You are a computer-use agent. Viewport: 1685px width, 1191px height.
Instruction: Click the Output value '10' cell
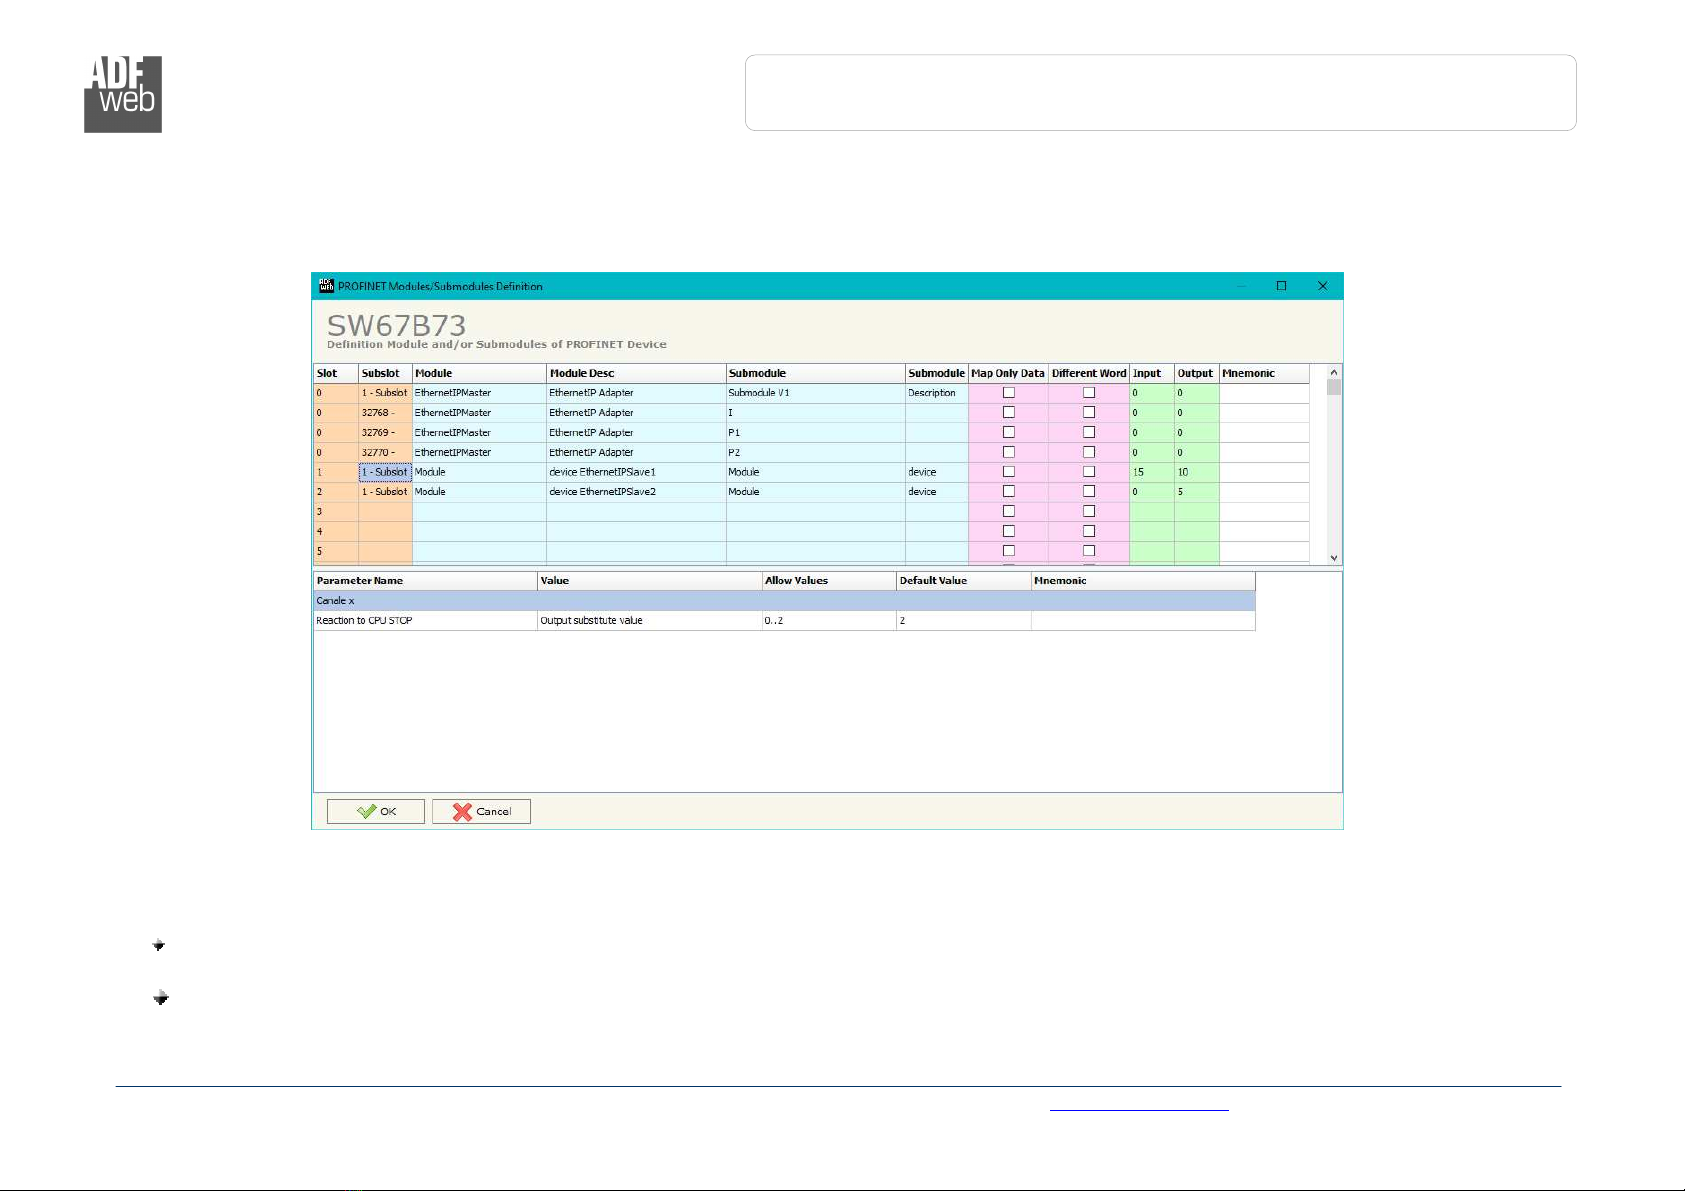tap(1196, 472)
